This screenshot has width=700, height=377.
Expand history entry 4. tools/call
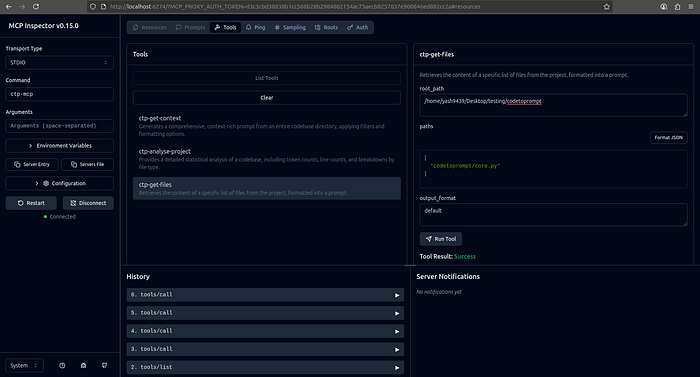pos(265,331)
